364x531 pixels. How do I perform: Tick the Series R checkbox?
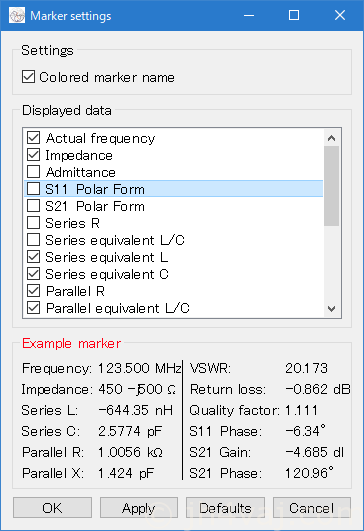coord(34,223)
